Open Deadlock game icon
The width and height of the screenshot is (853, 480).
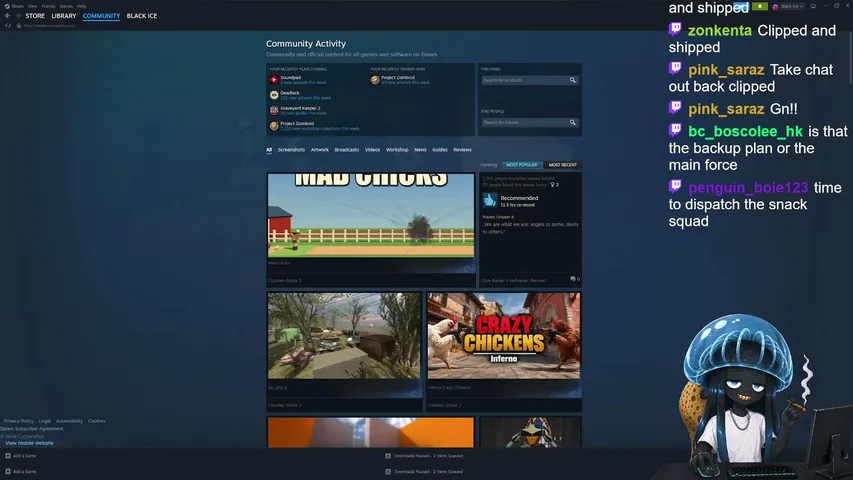(274, 95)
